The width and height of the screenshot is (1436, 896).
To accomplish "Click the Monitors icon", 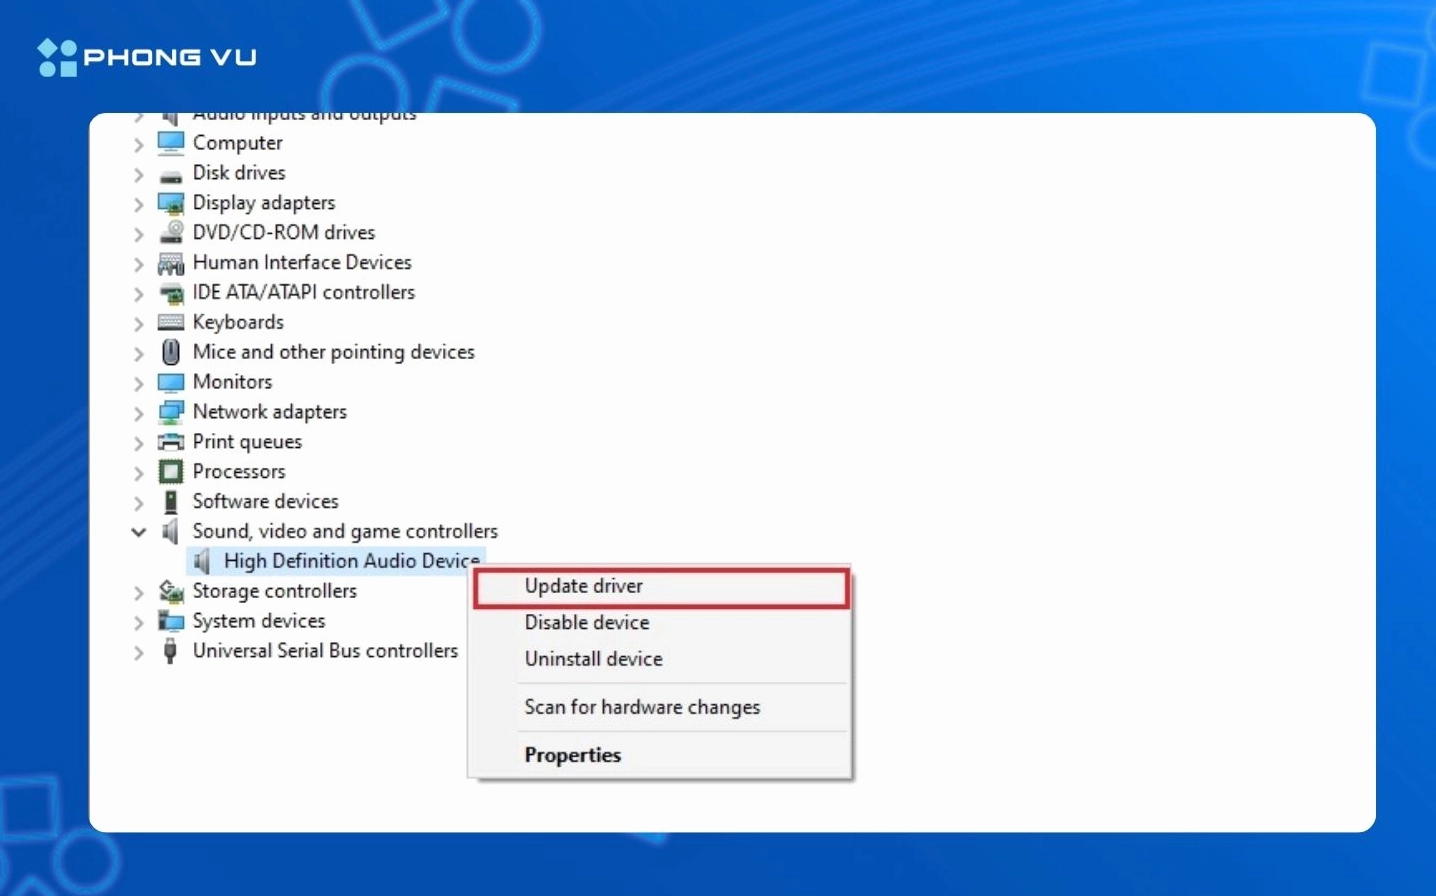I will point(171,382).
